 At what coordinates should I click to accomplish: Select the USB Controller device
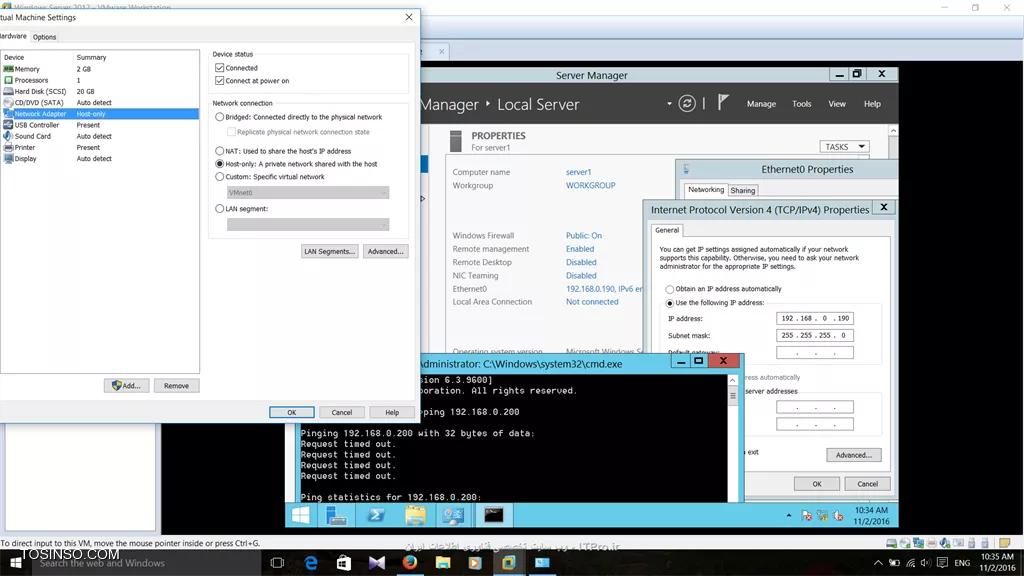[x=100, y=125]
